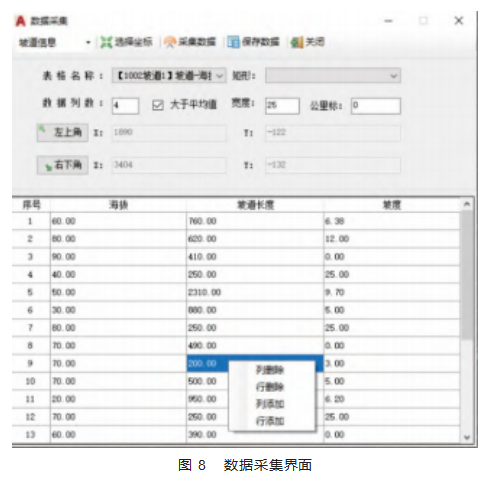
Task: Click the 保存数据 save icon
Action: pyautogui.click(x=233, y=42)
